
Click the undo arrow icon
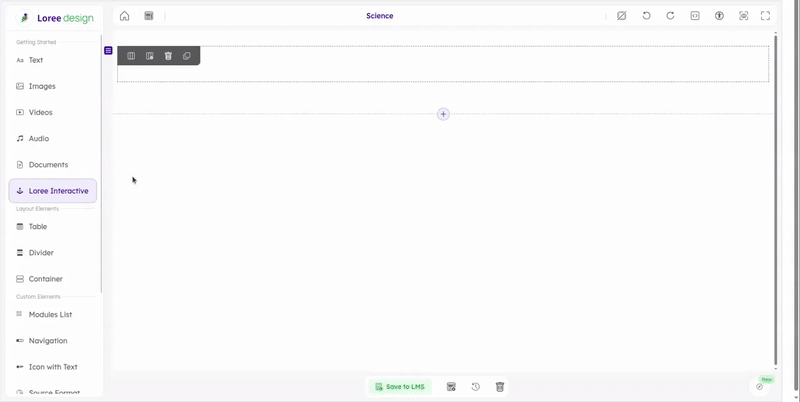click(x=646, y=16)
